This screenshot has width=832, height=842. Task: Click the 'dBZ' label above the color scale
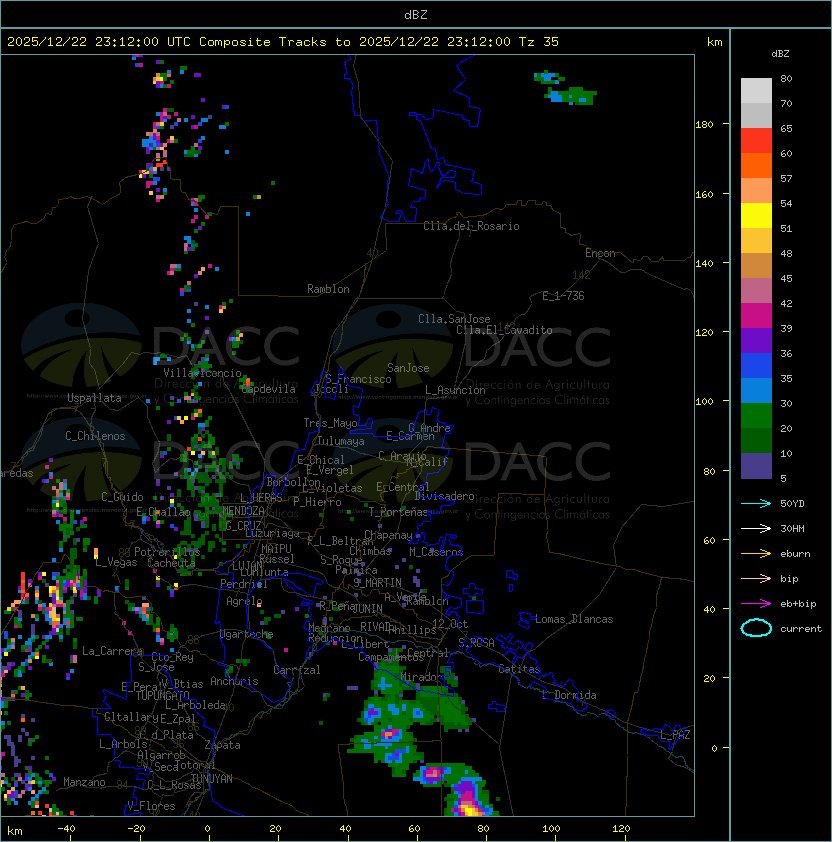(x=780, y=54)
